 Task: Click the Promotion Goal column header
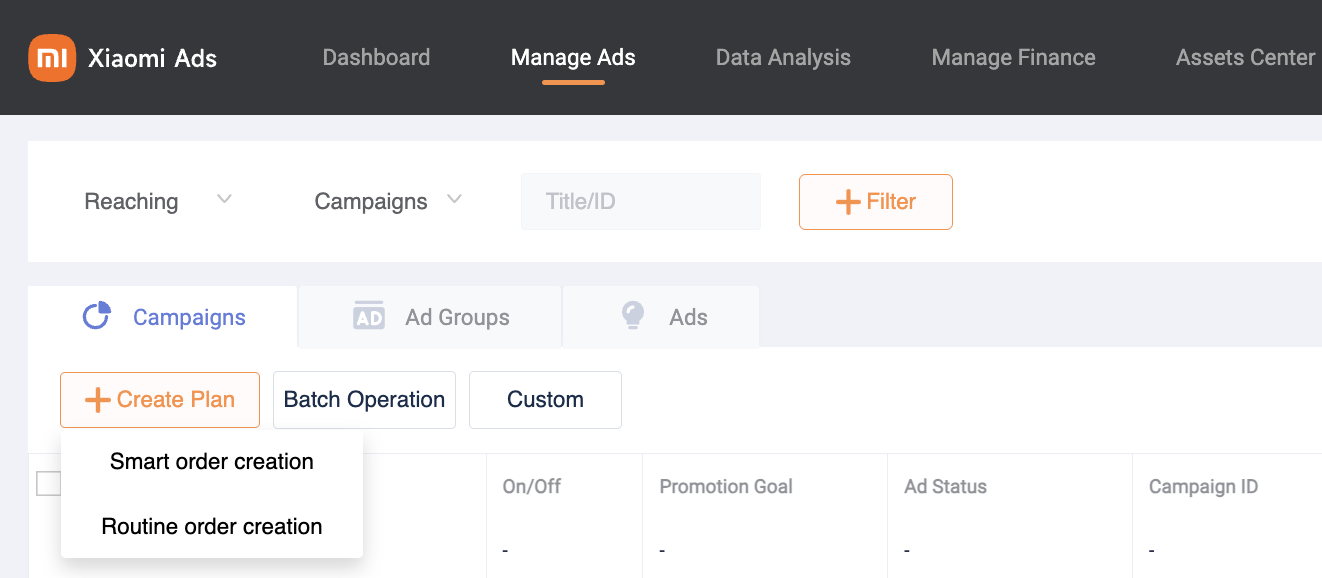[726, 487]
